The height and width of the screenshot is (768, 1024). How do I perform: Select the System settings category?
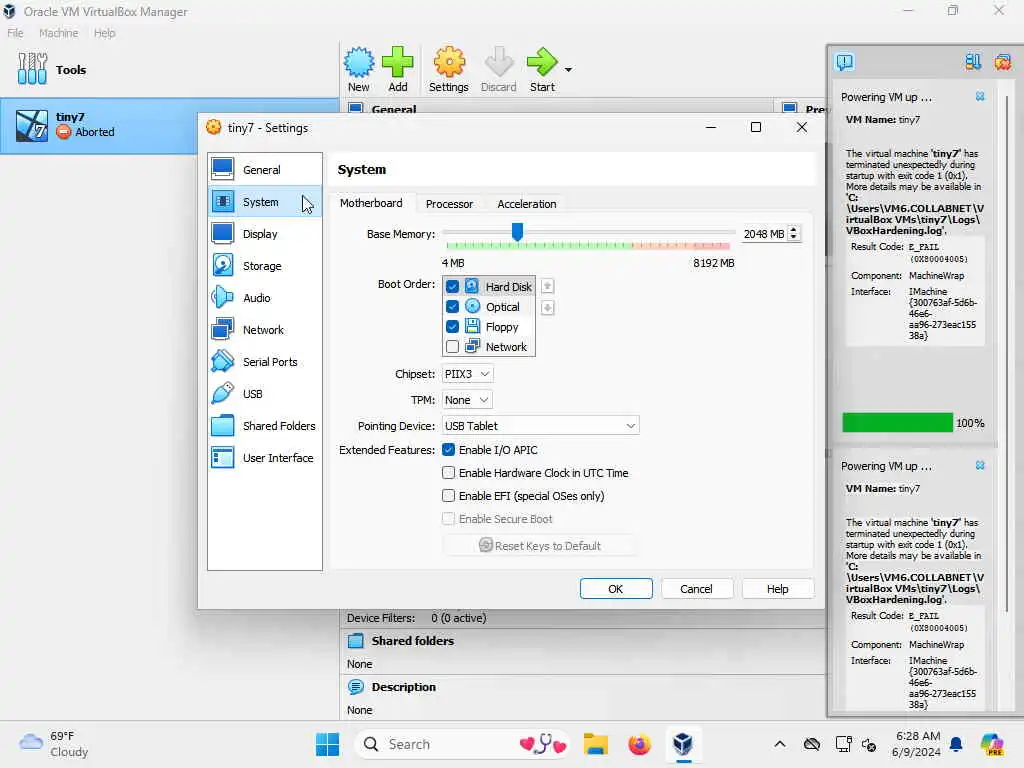point(264,202)
